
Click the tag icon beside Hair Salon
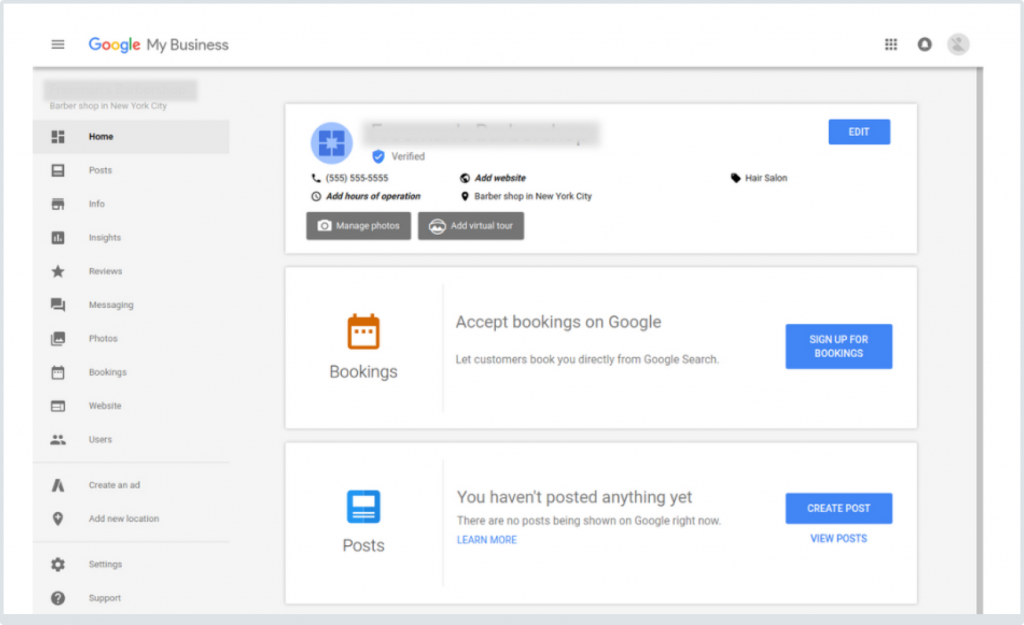click(x=735, y=178)
